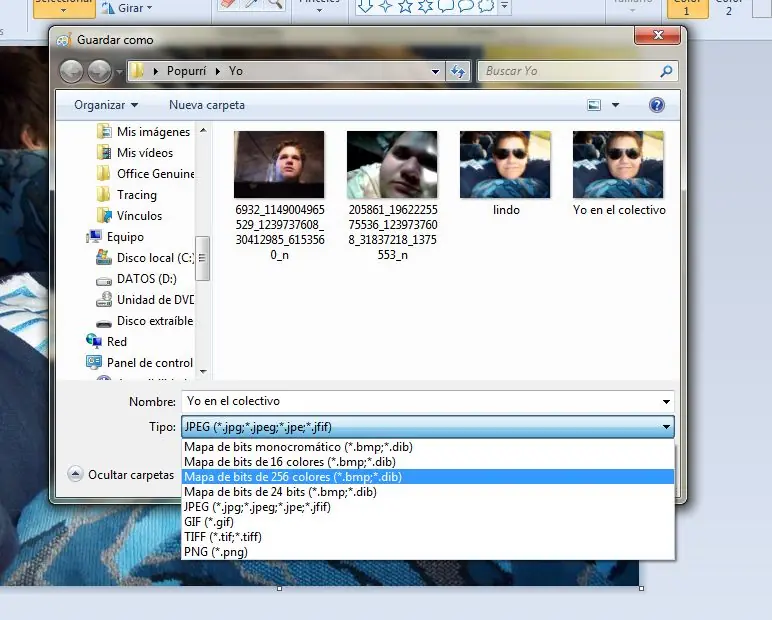Select the Tracing folder in the tree
The height and width of the screenshot is (620, 772).
click(137, 195)
